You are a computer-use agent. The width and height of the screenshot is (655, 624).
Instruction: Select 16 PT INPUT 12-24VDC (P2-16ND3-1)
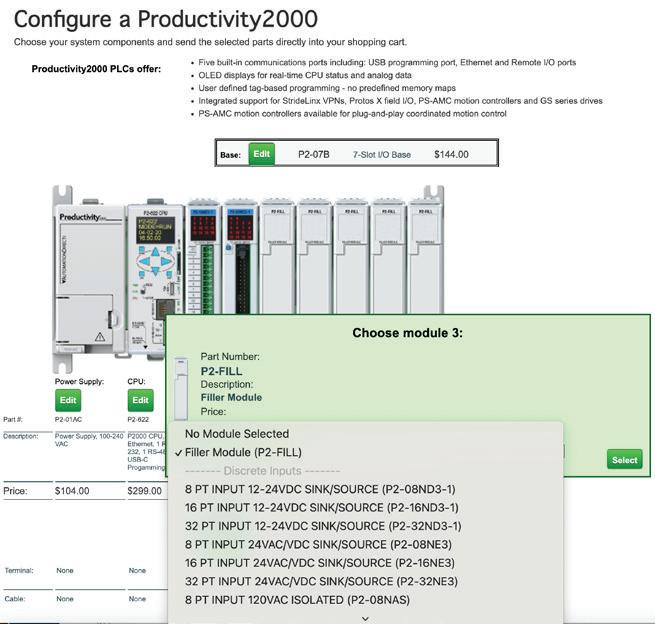[365, 507]
